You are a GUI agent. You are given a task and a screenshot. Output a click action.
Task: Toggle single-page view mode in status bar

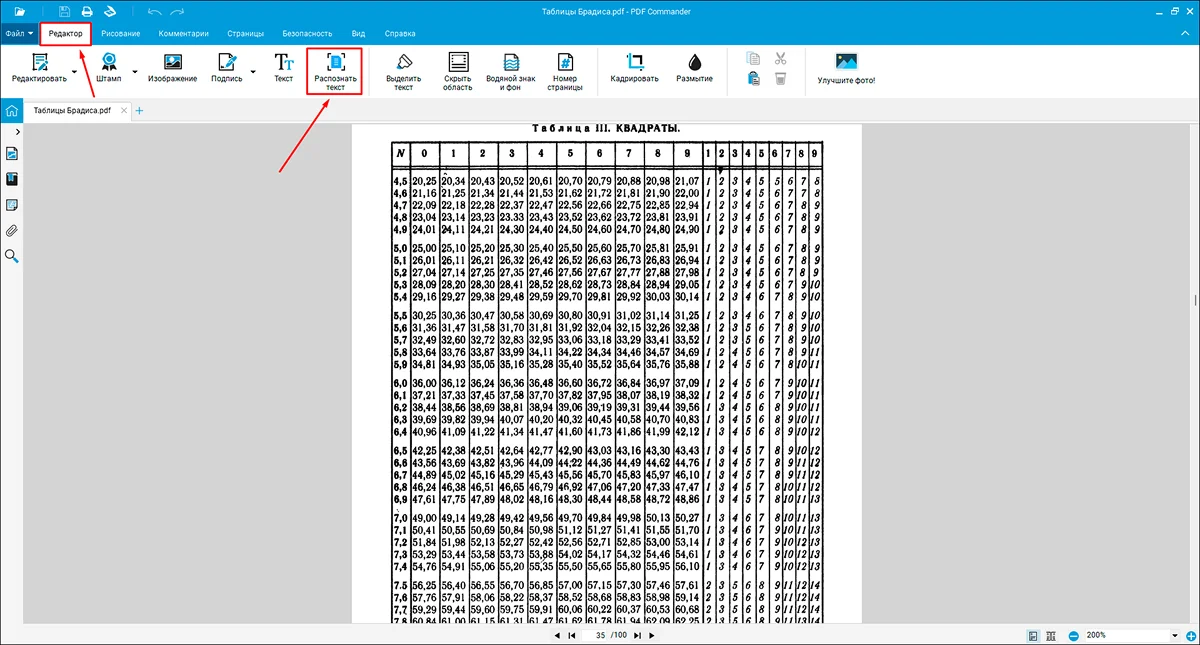(x=1032, y=635)
